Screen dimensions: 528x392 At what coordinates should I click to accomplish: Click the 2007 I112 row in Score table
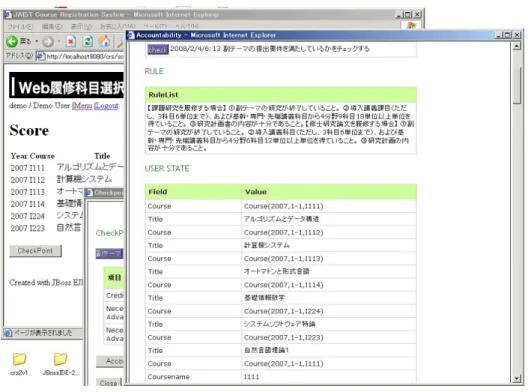coord(67,179)
